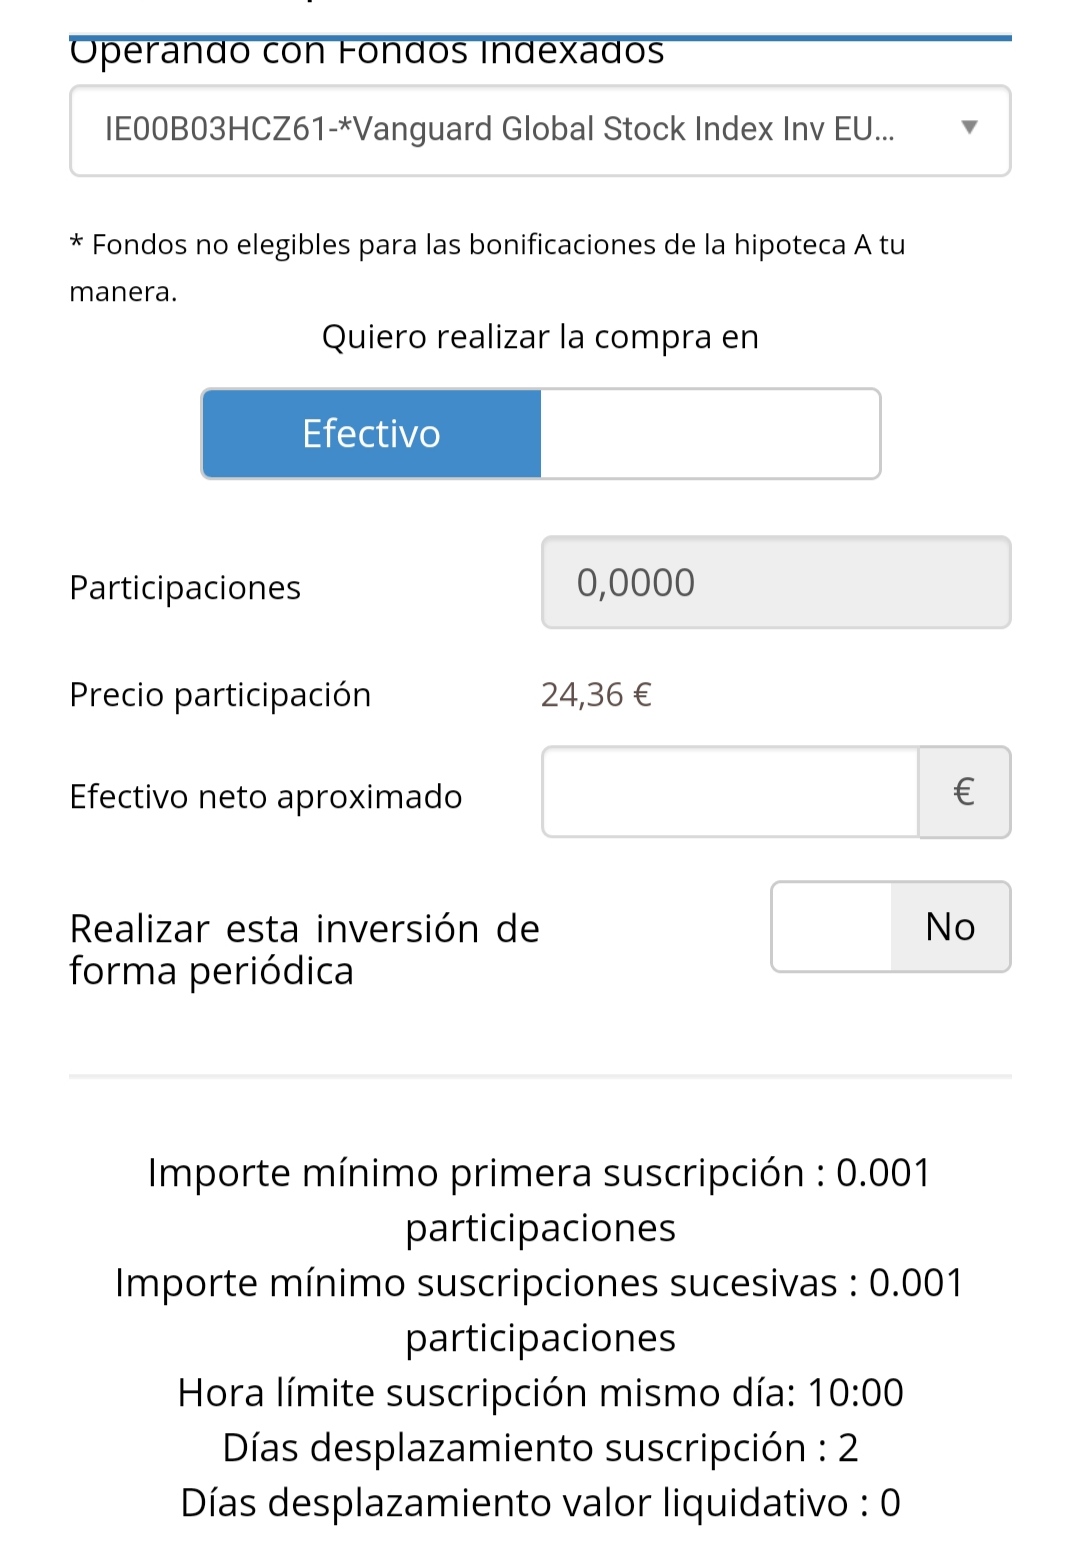Click the Participaciones field showing 0,0000

coord(776,582)
